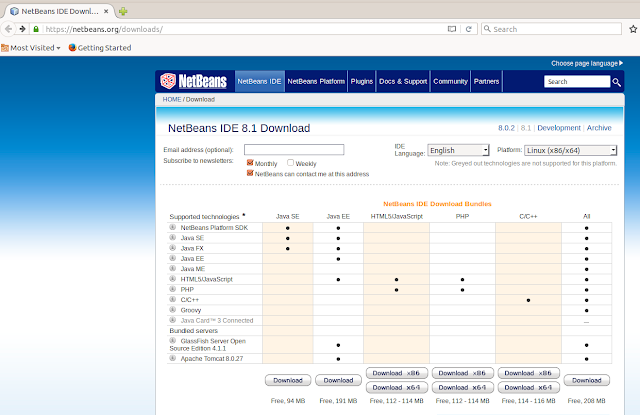Open the Community nav tab
This screenshot has width=640, height=415.
tap(450, 81)
